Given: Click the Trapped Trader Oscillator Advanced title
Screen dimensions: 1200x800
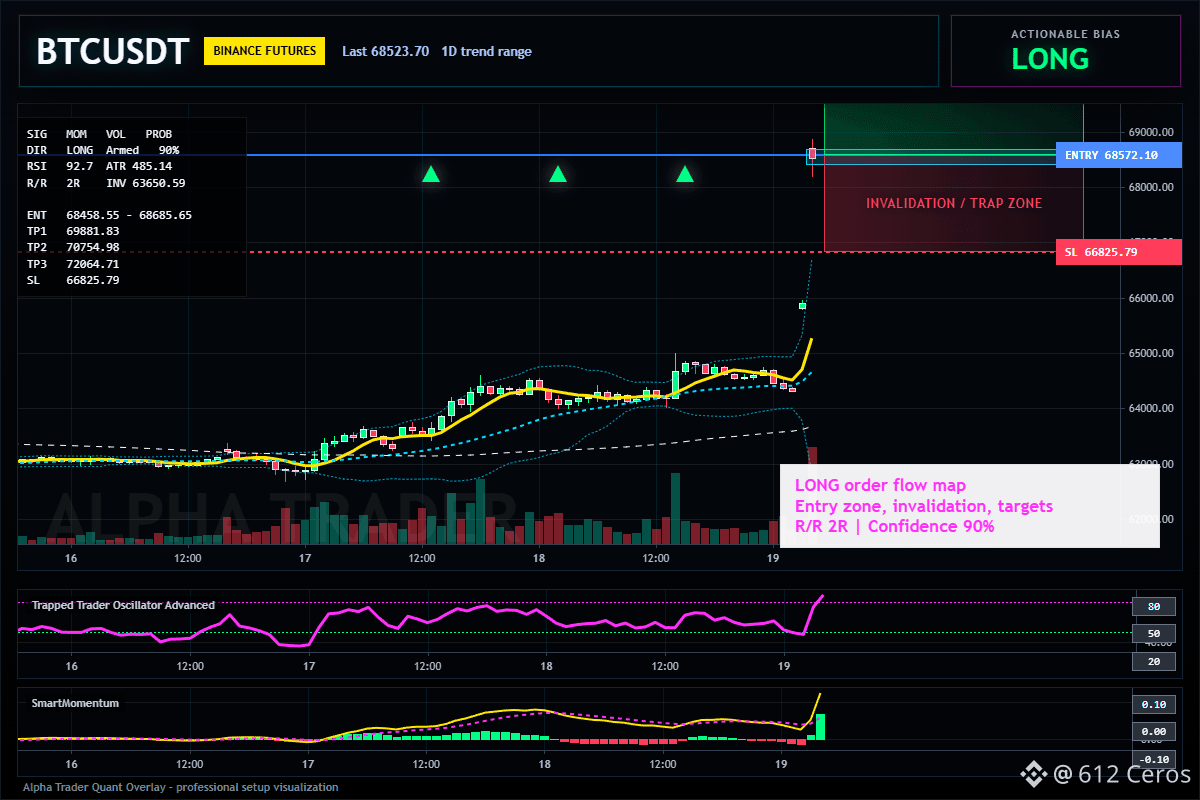Looking at the screenshot, I should click(x=123, y=605).
